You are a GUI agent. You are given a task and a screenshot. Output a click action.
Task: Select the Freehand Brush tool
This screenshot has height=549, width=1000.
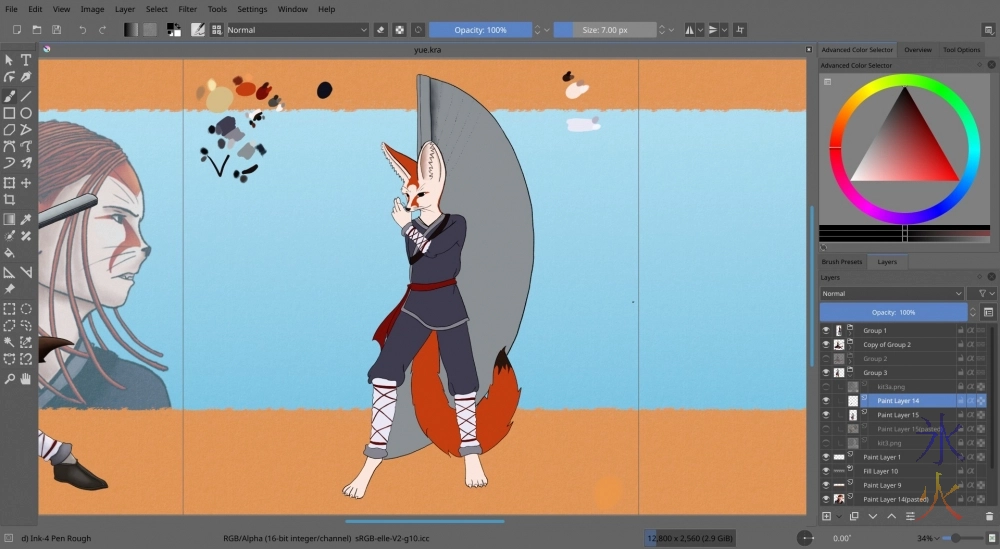(9, 96)
